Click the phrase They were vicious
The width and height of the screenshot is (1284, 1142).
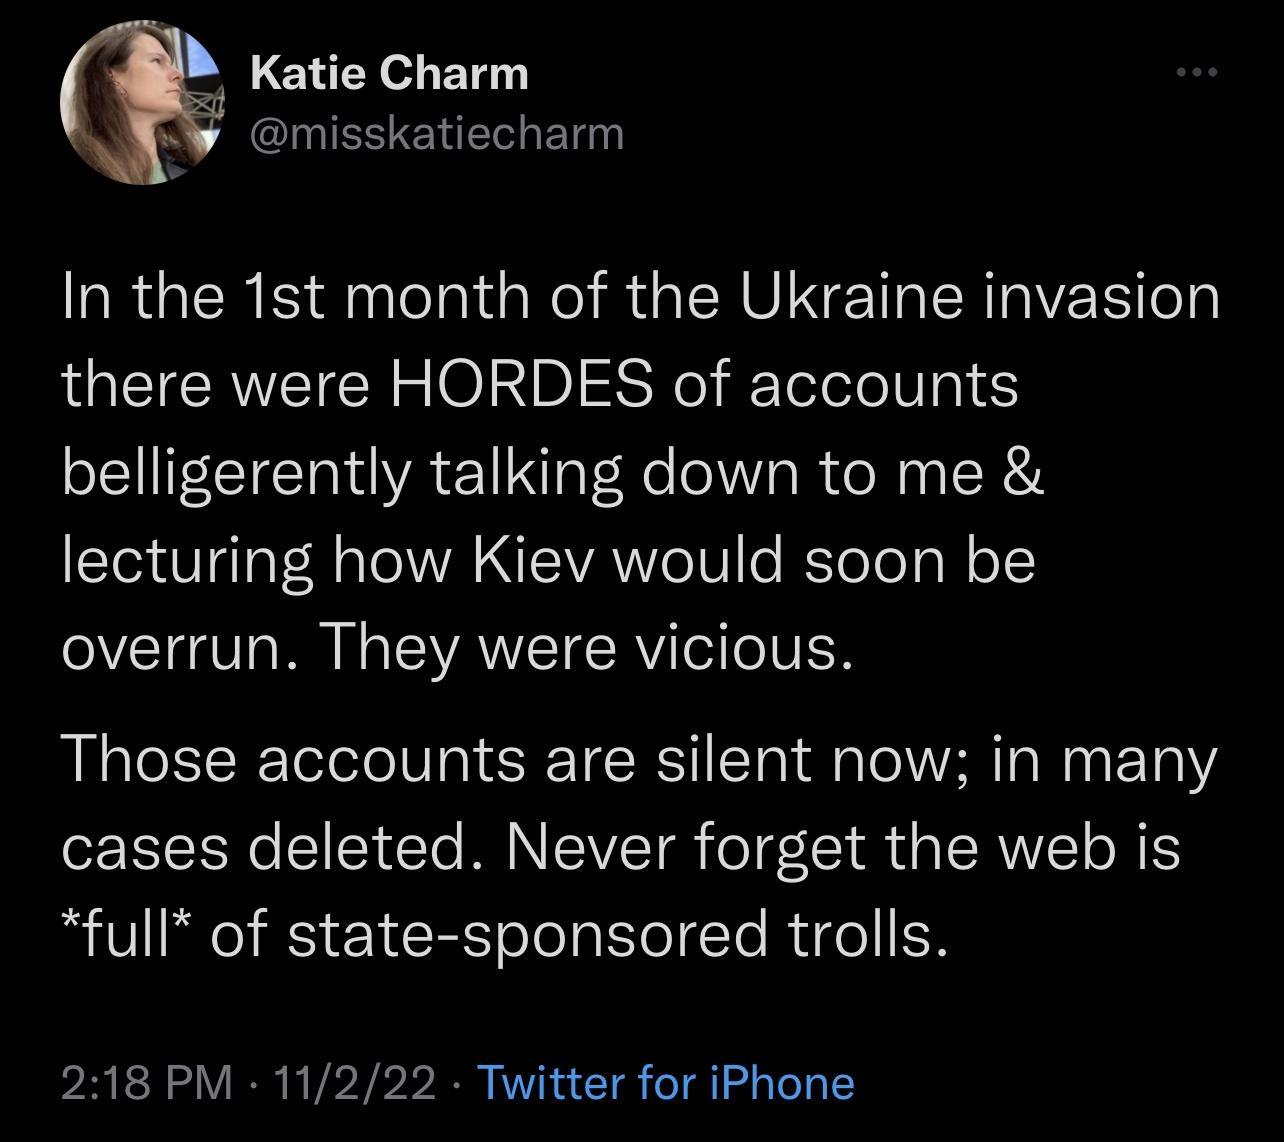(590, 646)
